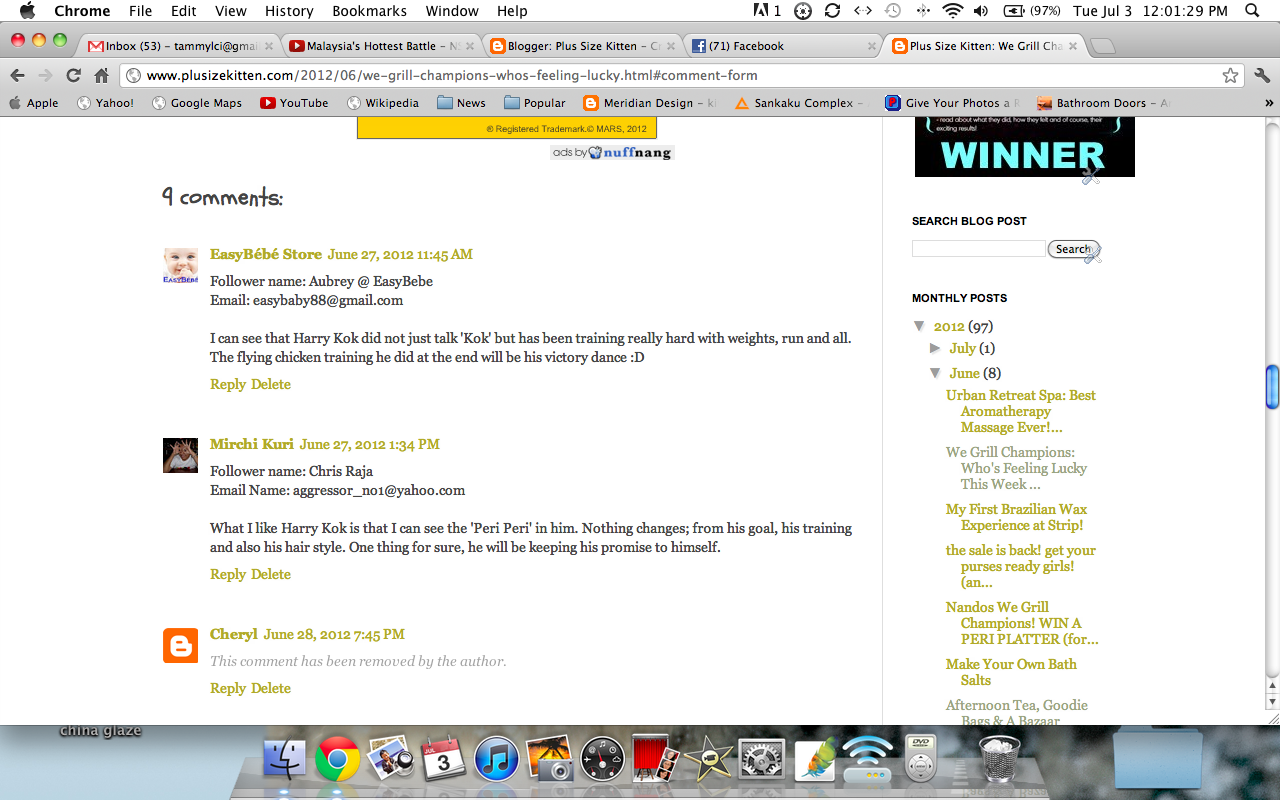This screenshot has height=800, width=1280.
Task: Delete EasyBébé Store's comment
Action: pyautogui.click(x=271, y=384)
